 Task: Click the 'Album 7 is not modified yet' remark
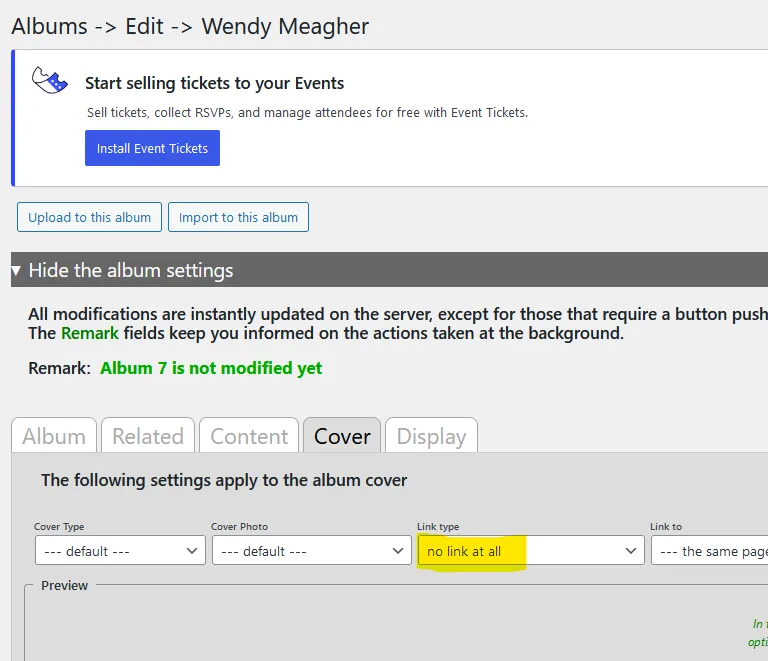pos(211,368)
